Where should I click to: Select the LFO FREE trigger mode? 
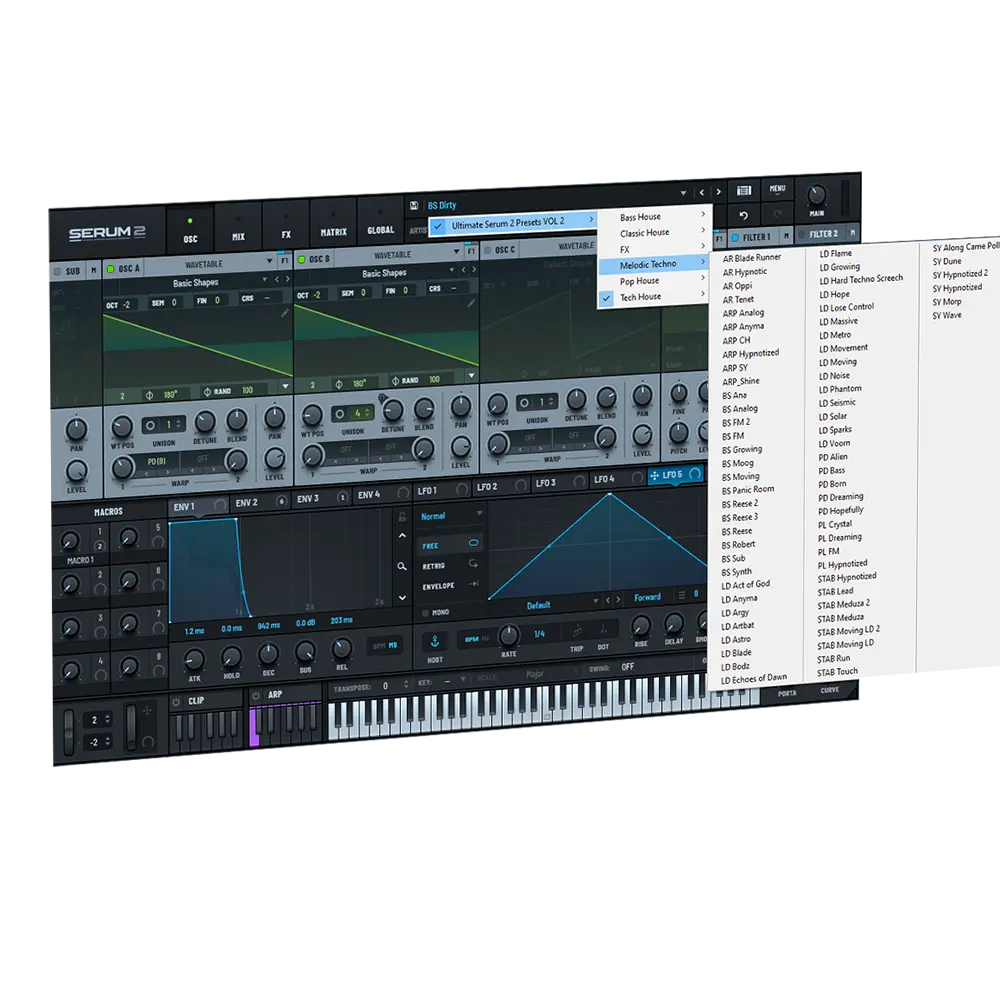(450, 545)
